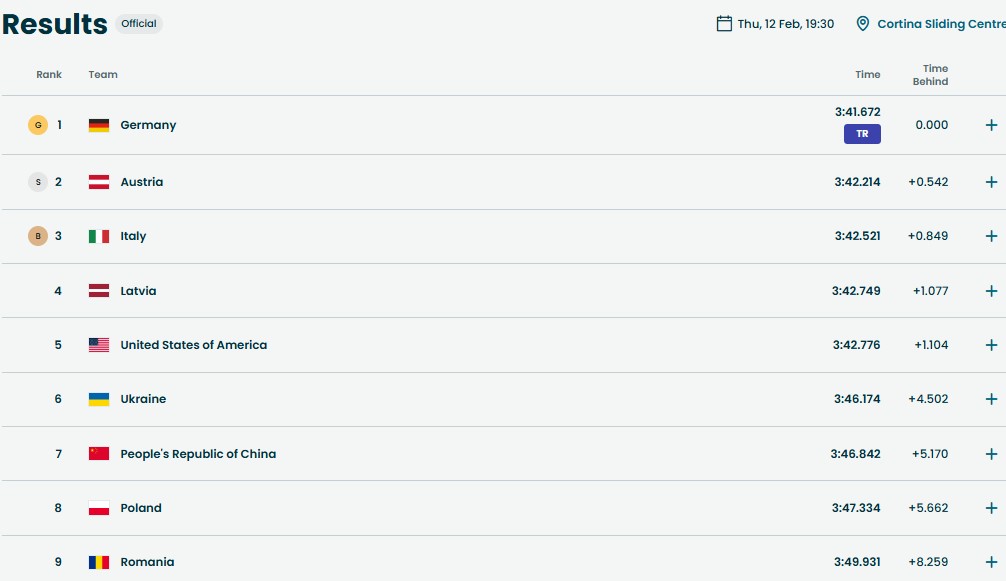Click the TR track record badge
Image resolution: width=1006 pixels, height=581 pixels.
(x=862, y=134)
